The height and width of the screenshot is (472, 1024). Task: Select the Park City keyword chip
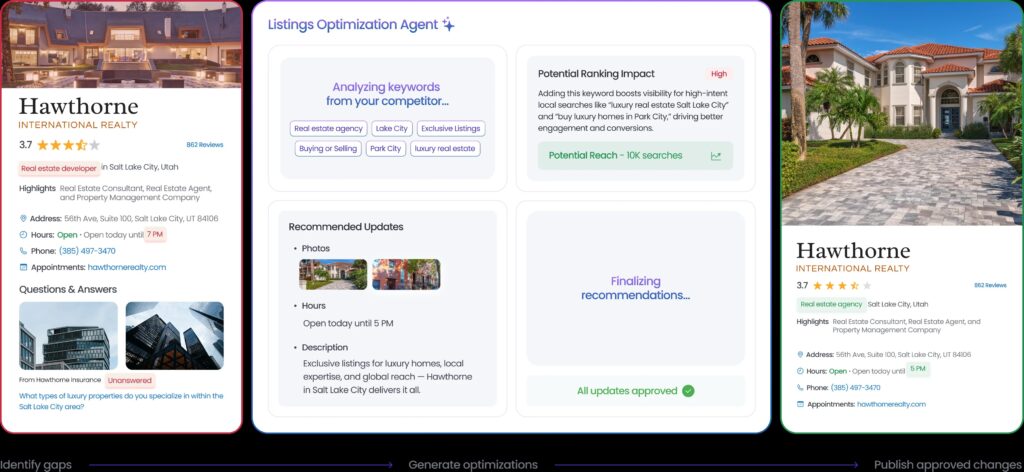pyautogui.click(x=384, y=148)
